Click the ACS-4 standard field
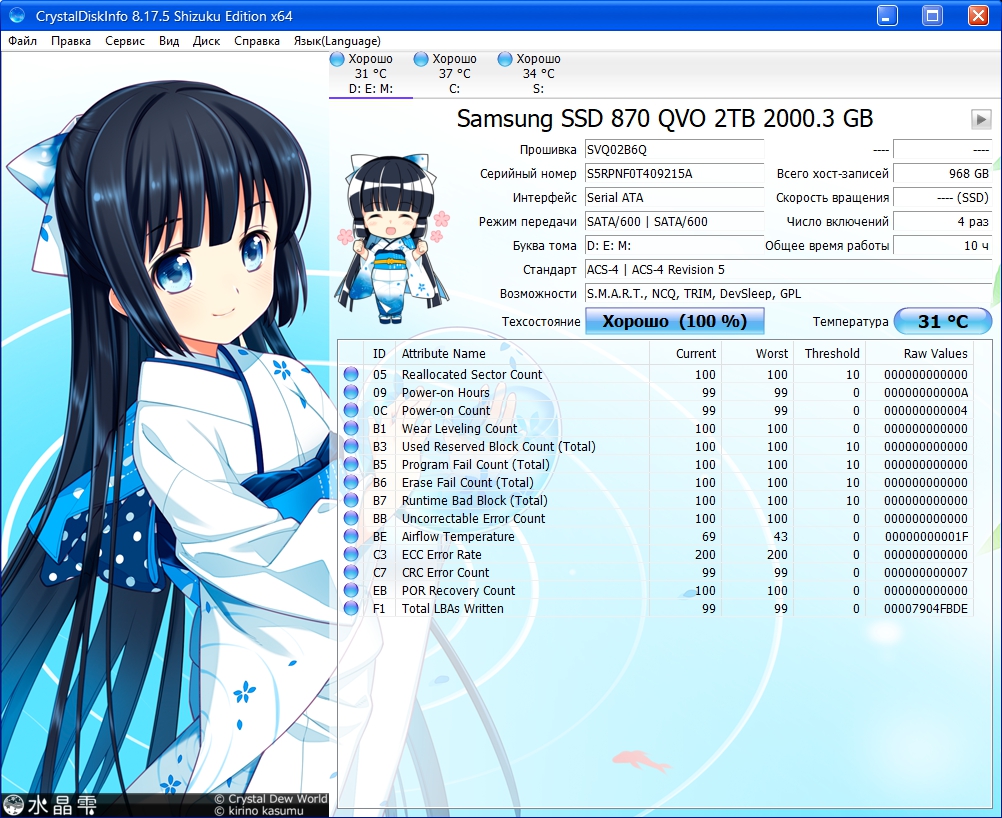The image size is (1002, 818). tap(788, 270)
